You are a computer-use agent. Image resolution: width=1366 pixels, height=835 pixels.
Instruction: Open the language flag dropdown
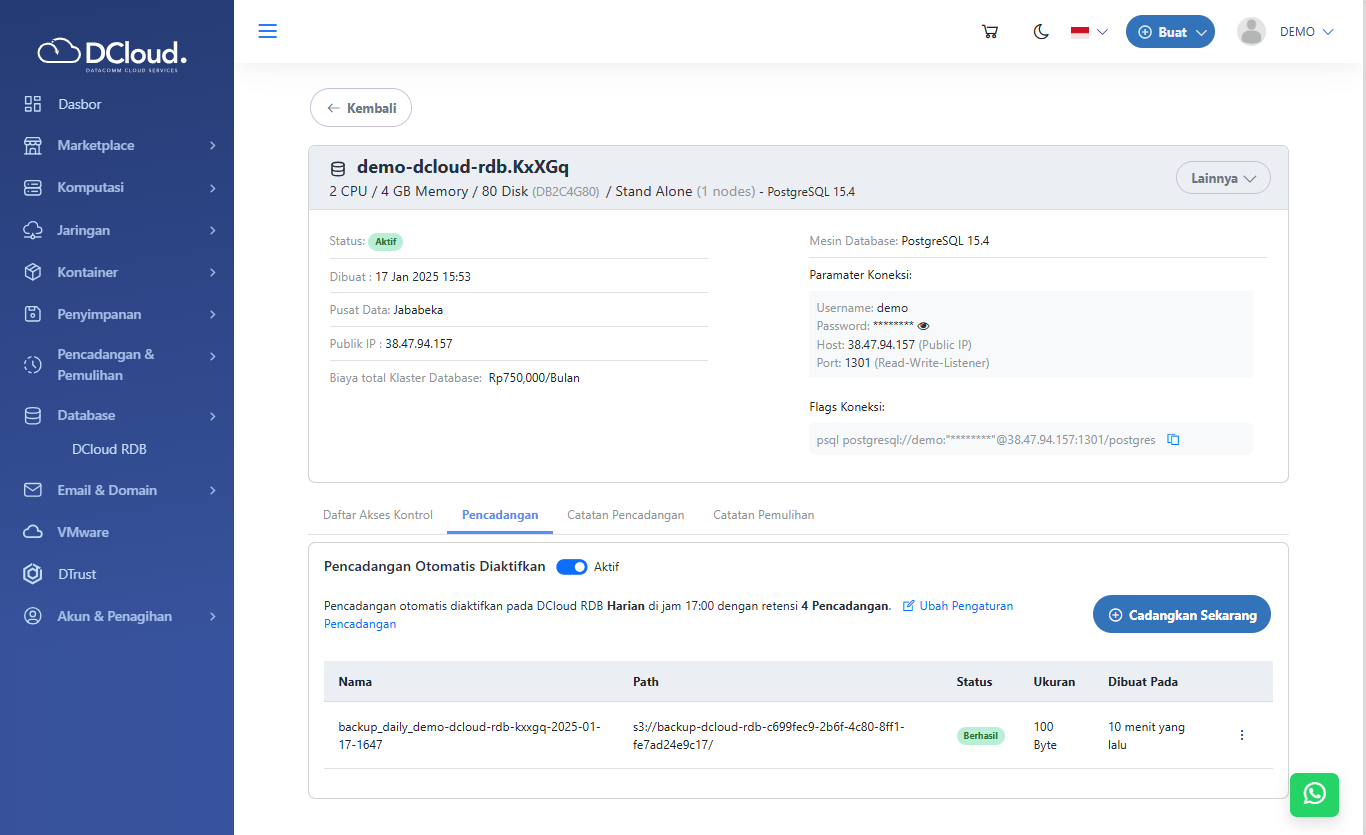[1089, 32]
